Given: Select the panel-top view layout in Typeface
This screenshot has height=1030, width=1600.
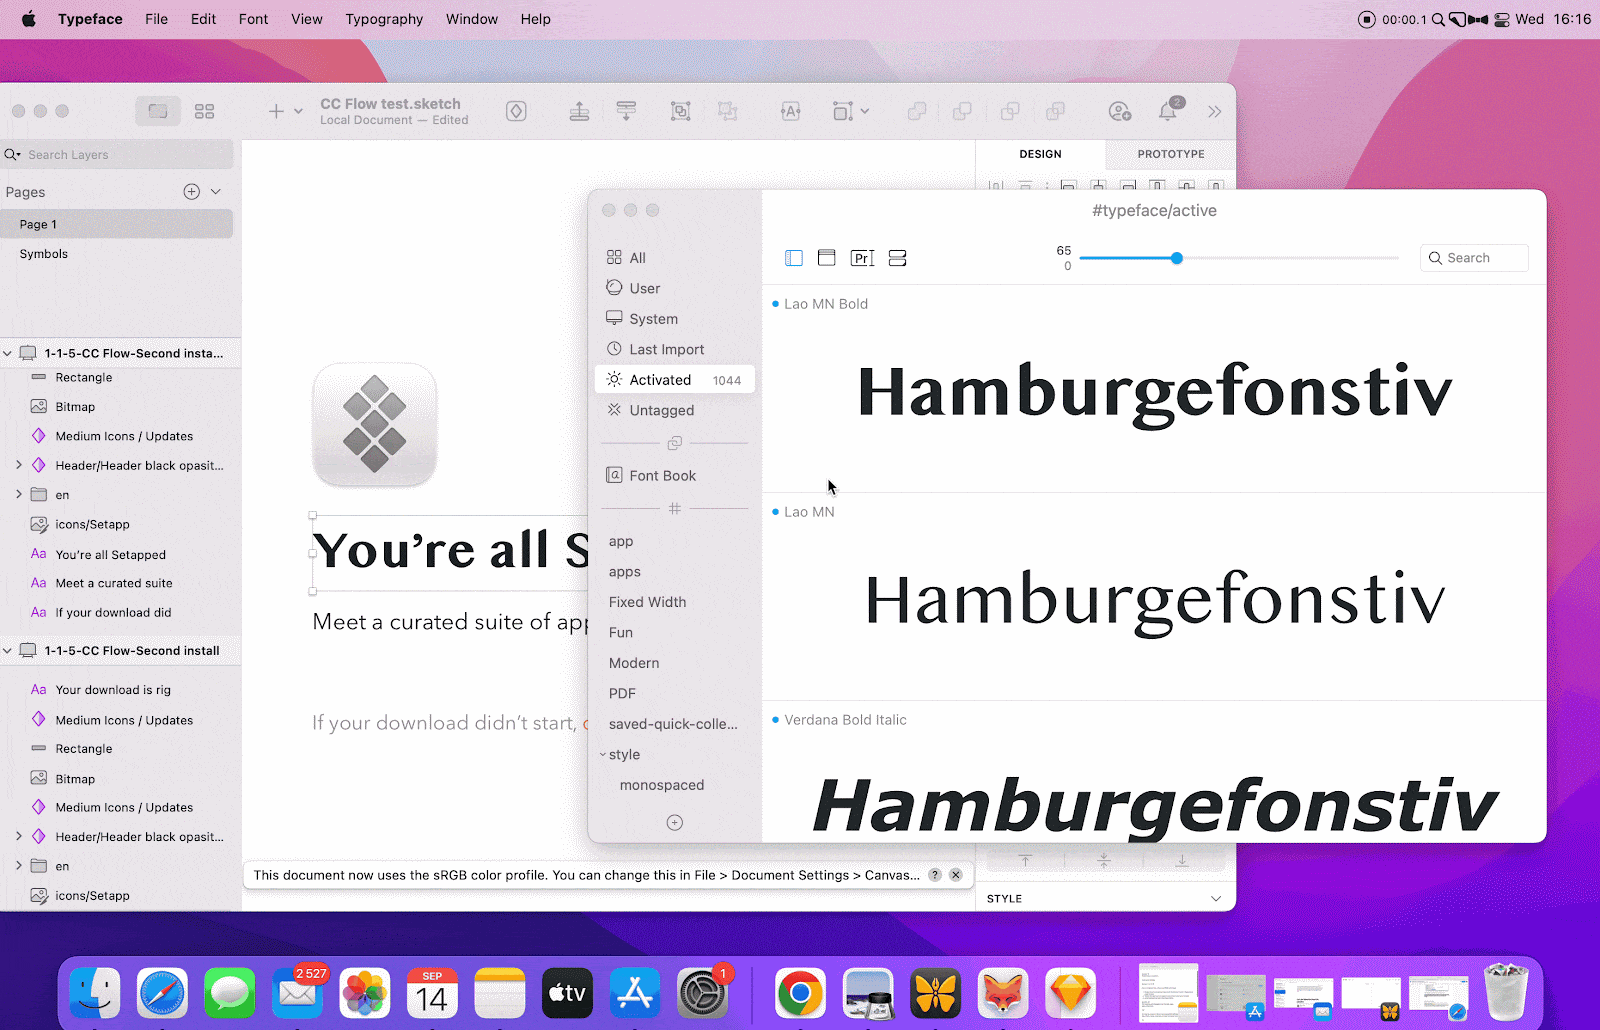Looking at the screenshot, I should pyautogui.click(x=826, y=258).
